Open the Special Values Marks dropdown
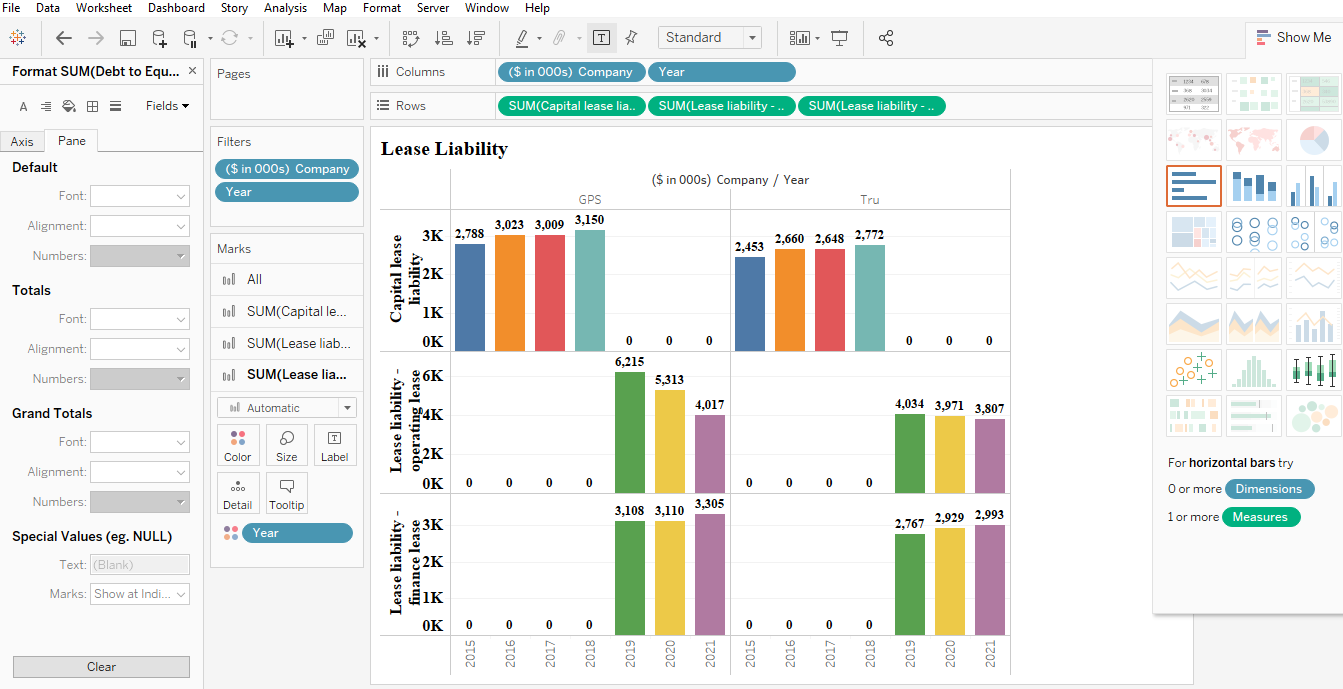 pyautogui.click(x=139, y=594)
